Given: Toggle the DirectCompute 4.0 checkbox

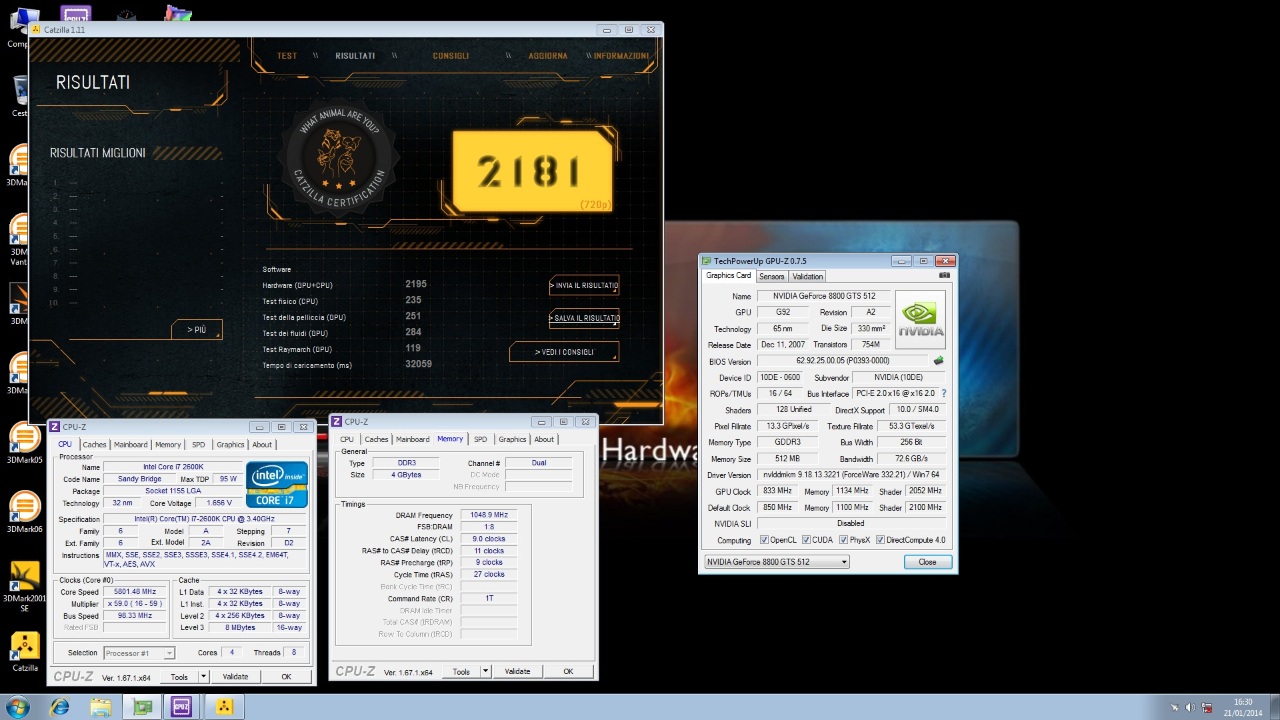Looking at the screenshot, I should point(881,540).
